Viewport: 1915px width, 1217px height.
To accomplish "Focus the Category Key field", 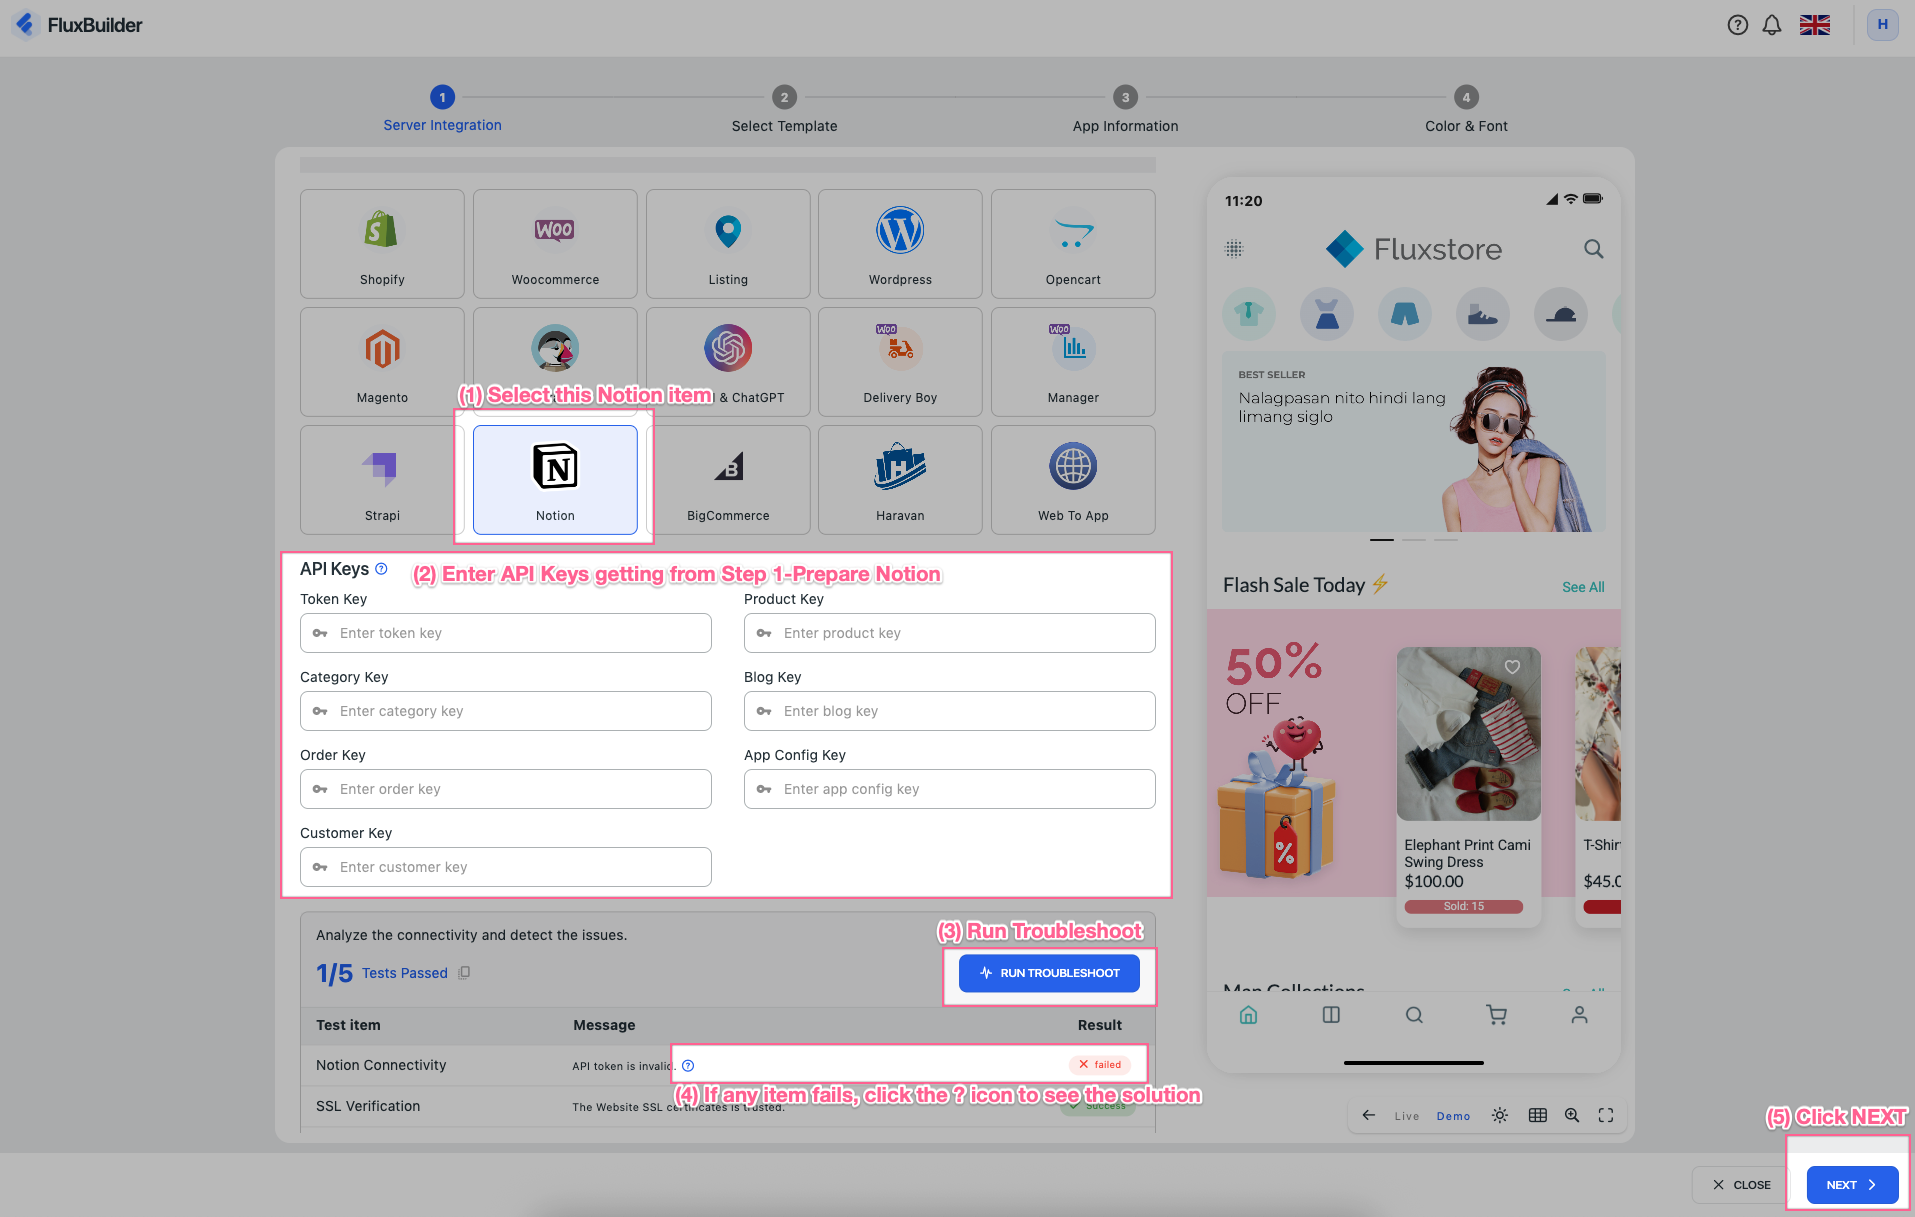I will [506, 711].
